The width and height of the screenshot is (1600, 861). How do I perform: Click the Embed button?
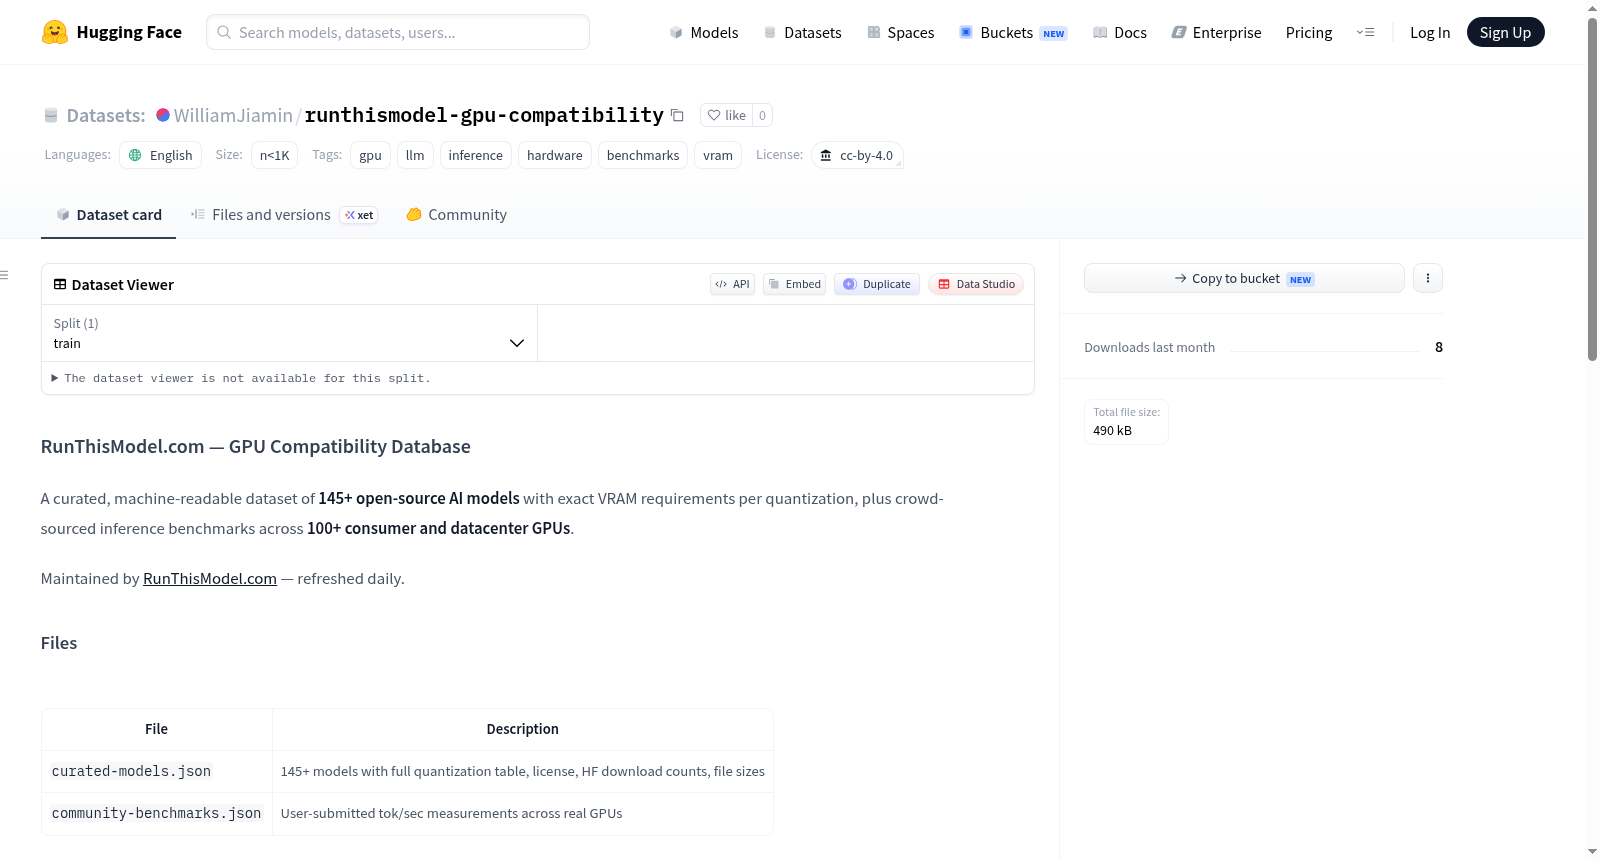click(x=794, y=284)
